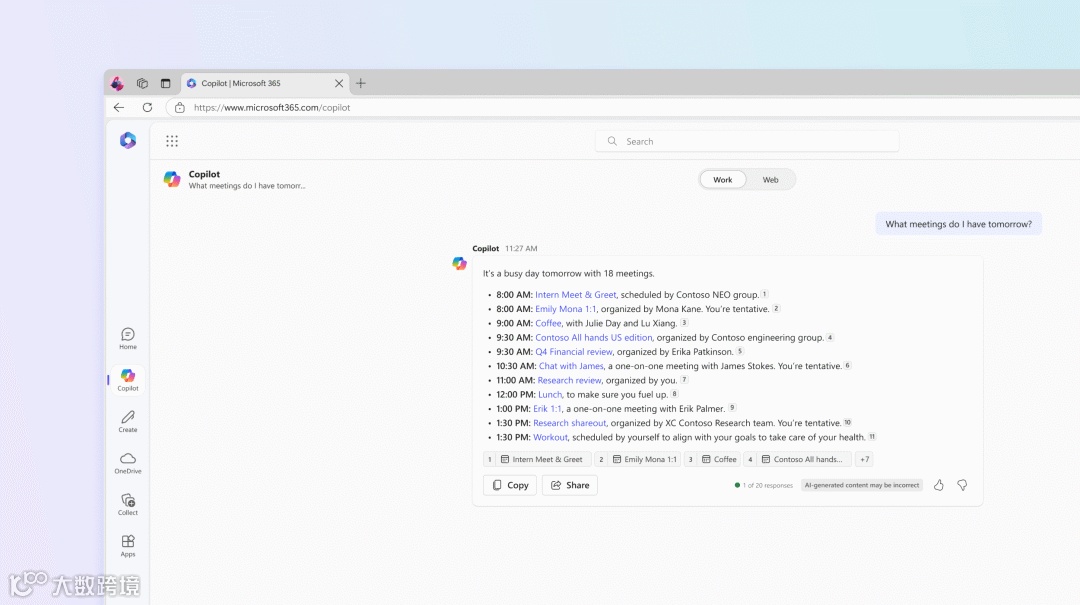Click the 1 of 20 responses indicator
Viewport: 1080px width, 605px height.
pyautogui.click(x=764, y=485)
